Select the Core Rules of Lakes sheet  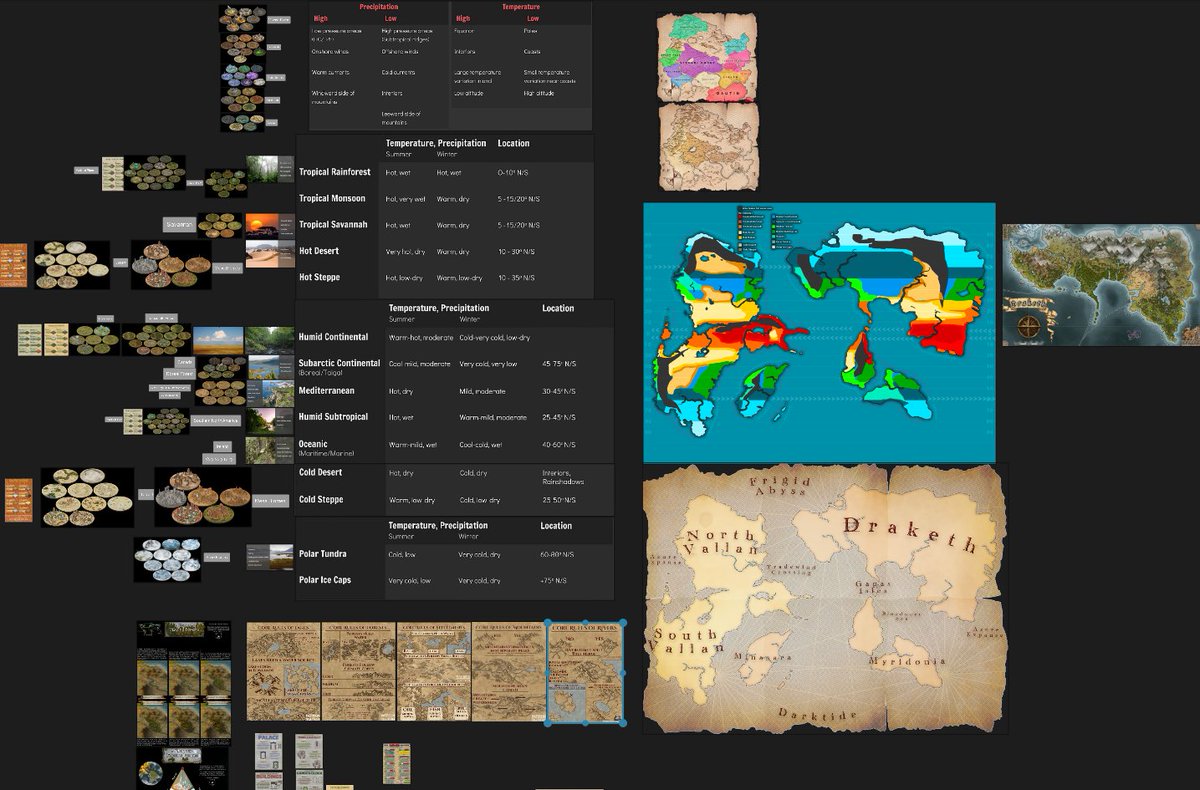tap(284, 673)
